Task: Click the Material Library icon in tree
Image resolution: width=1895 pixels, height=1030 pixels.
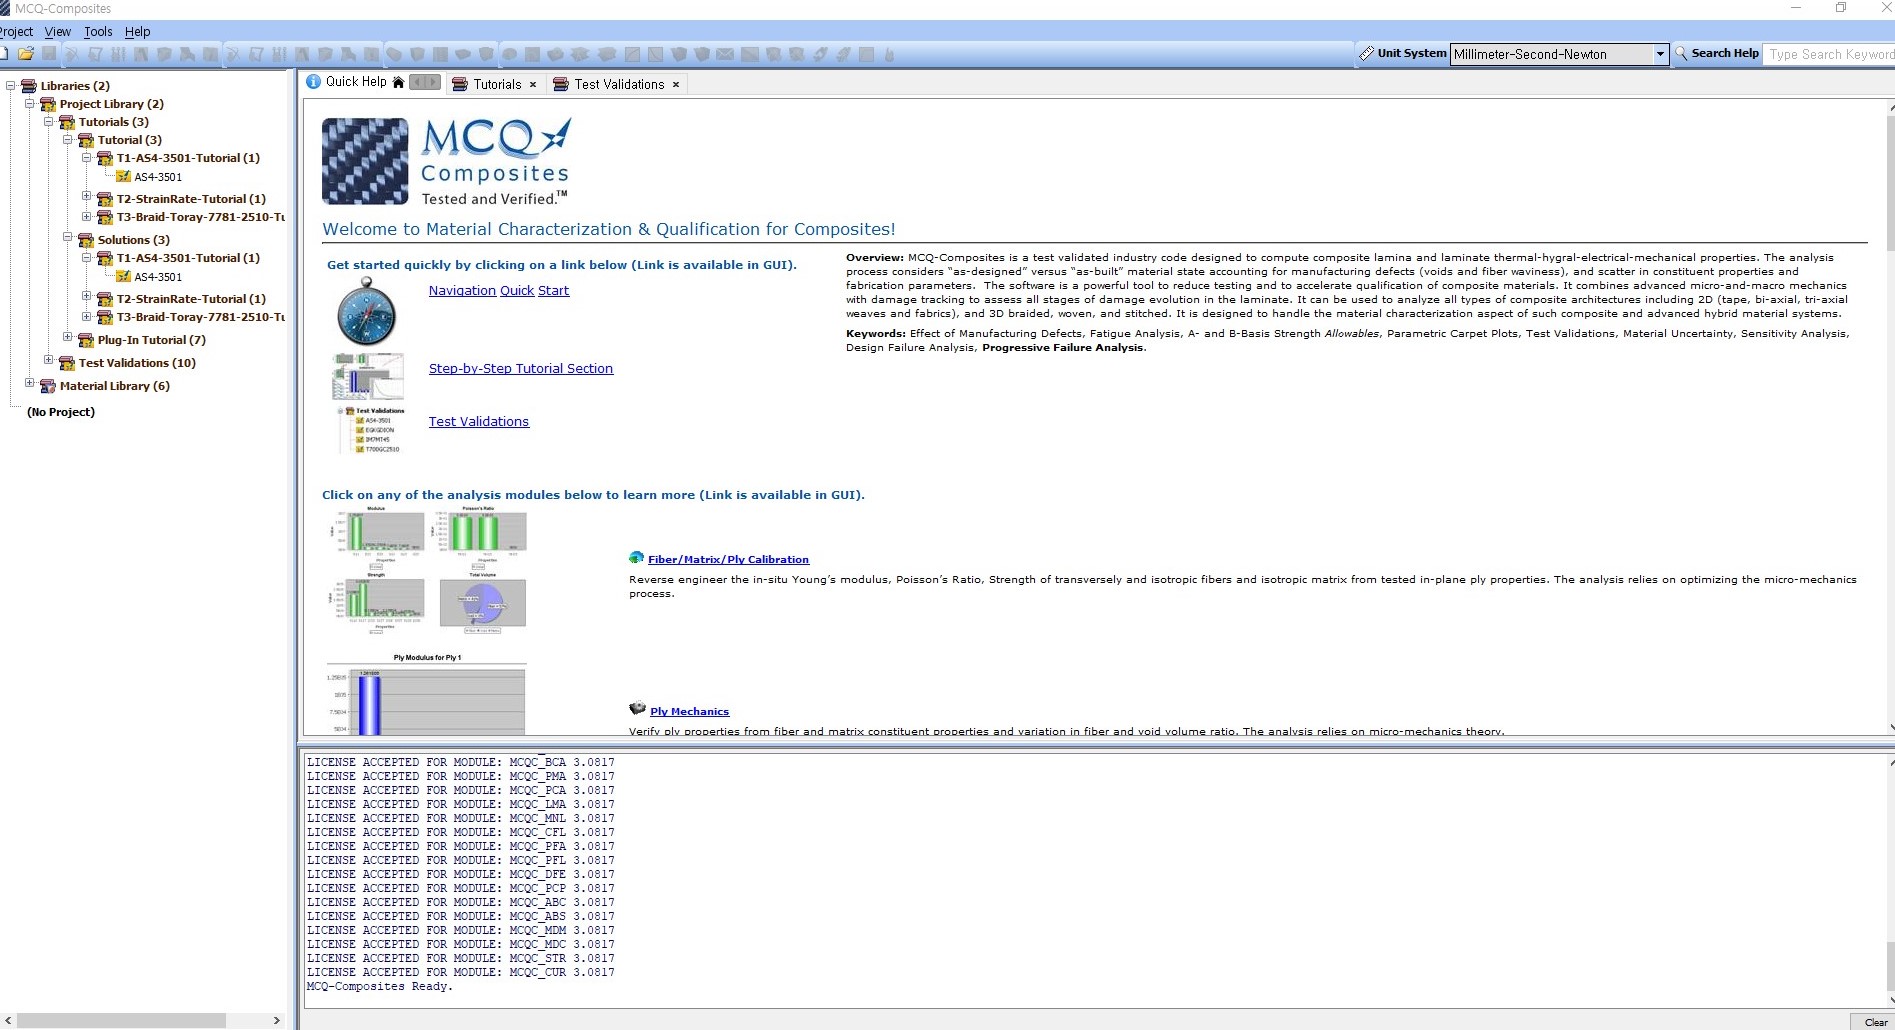Action: 48,386
